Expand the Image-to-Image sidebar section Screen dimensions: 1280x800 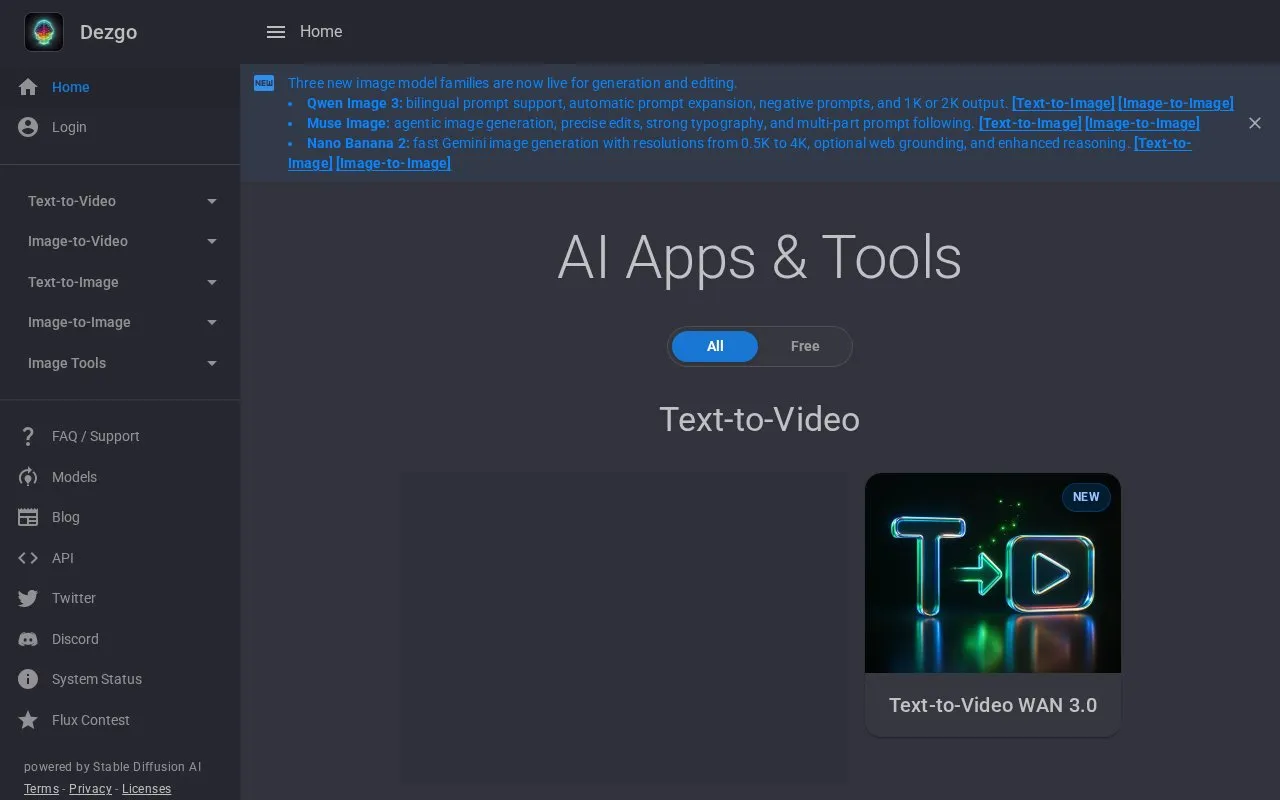tap(120, 322)
